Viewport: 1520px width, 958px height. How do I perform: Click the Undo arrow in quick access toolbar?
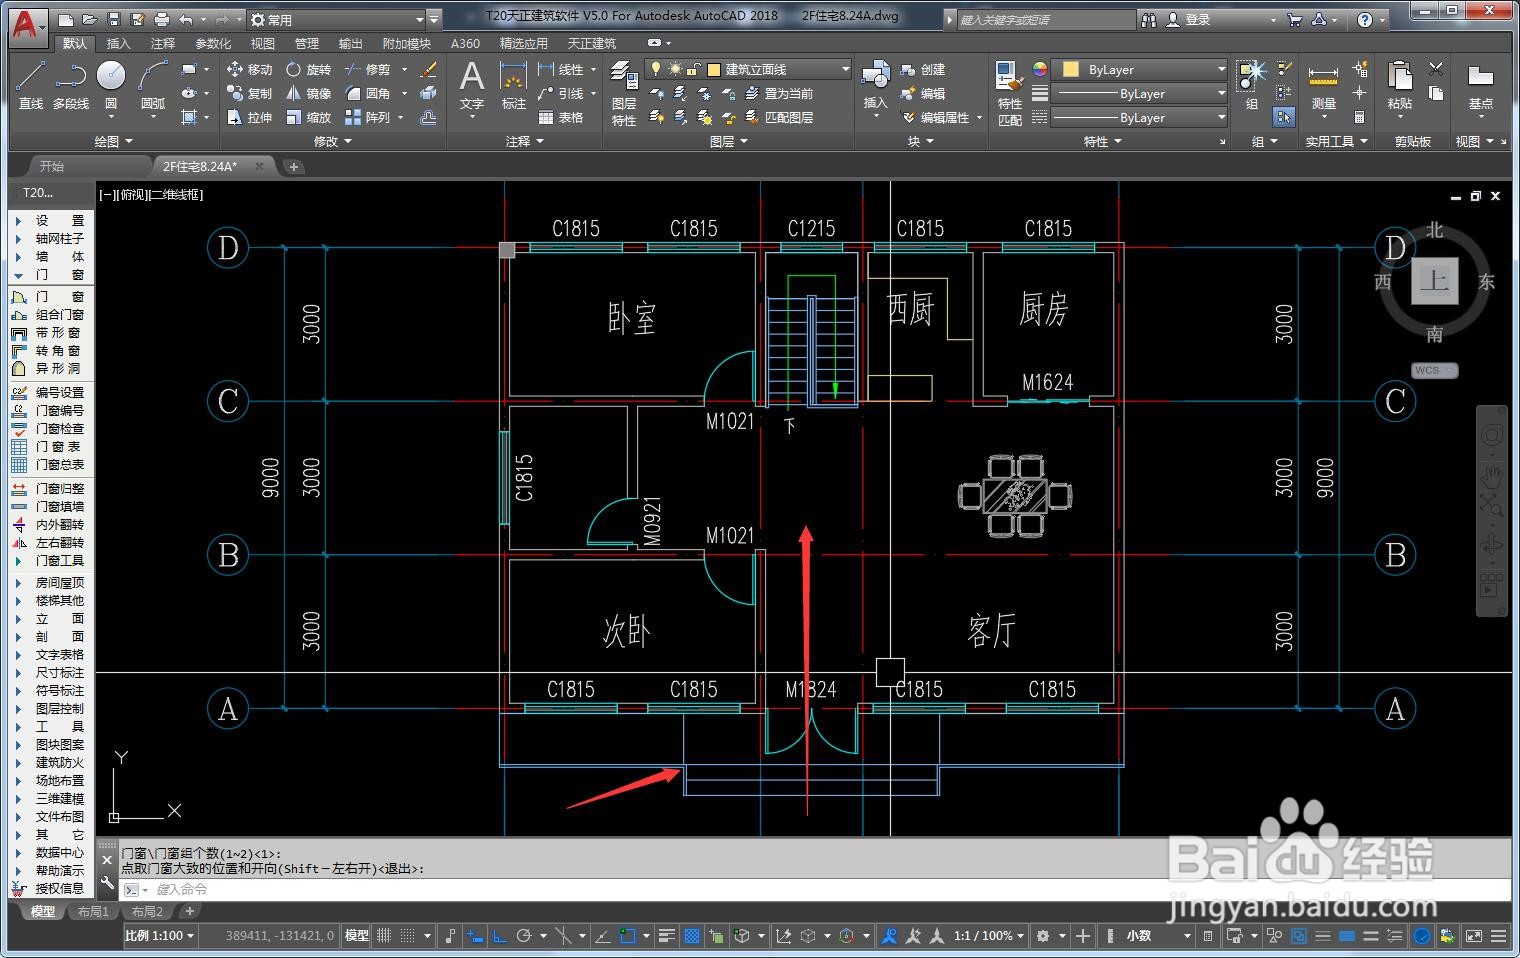(186, 19)
